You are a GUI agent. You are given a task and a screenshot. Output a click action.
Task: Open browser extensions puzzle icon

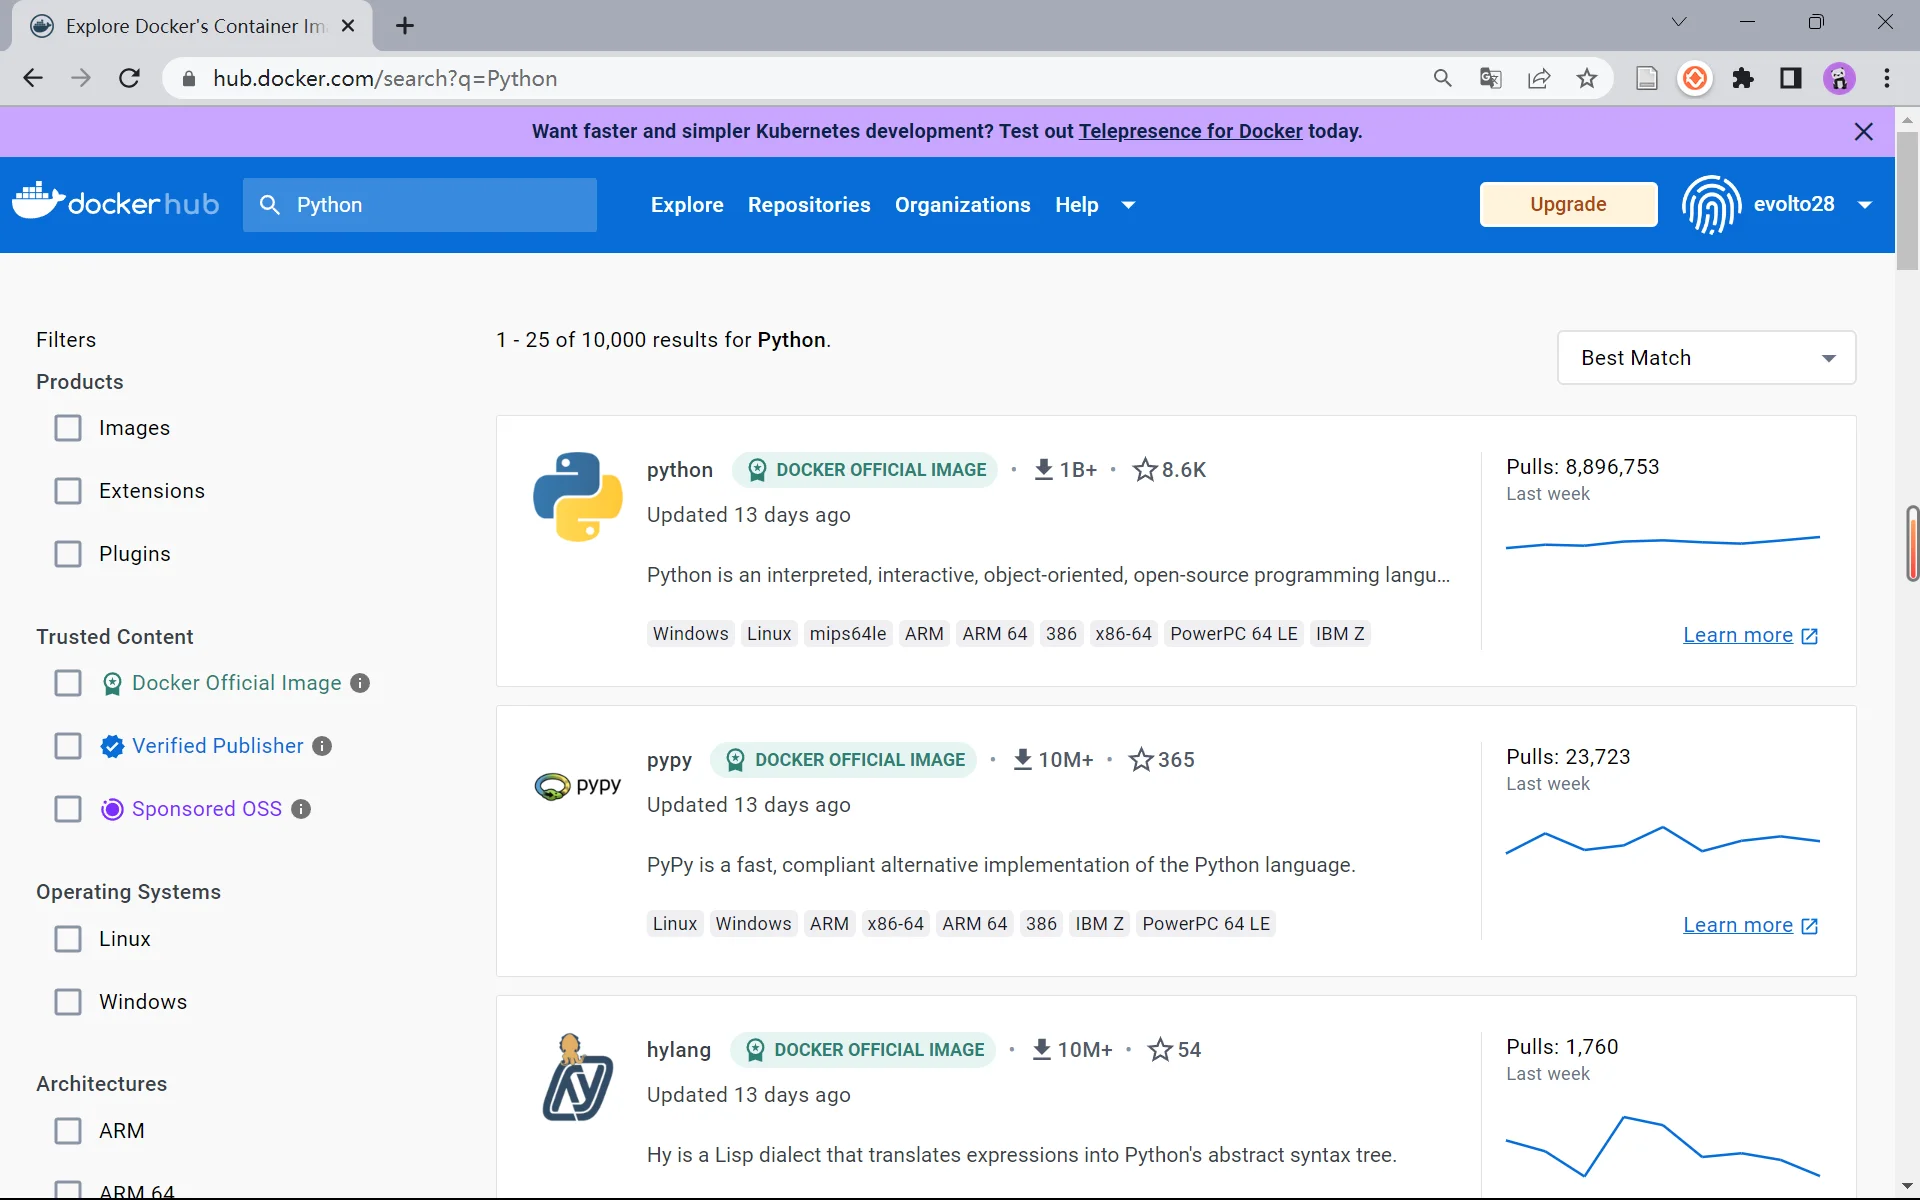click(x=1743, y=78)
